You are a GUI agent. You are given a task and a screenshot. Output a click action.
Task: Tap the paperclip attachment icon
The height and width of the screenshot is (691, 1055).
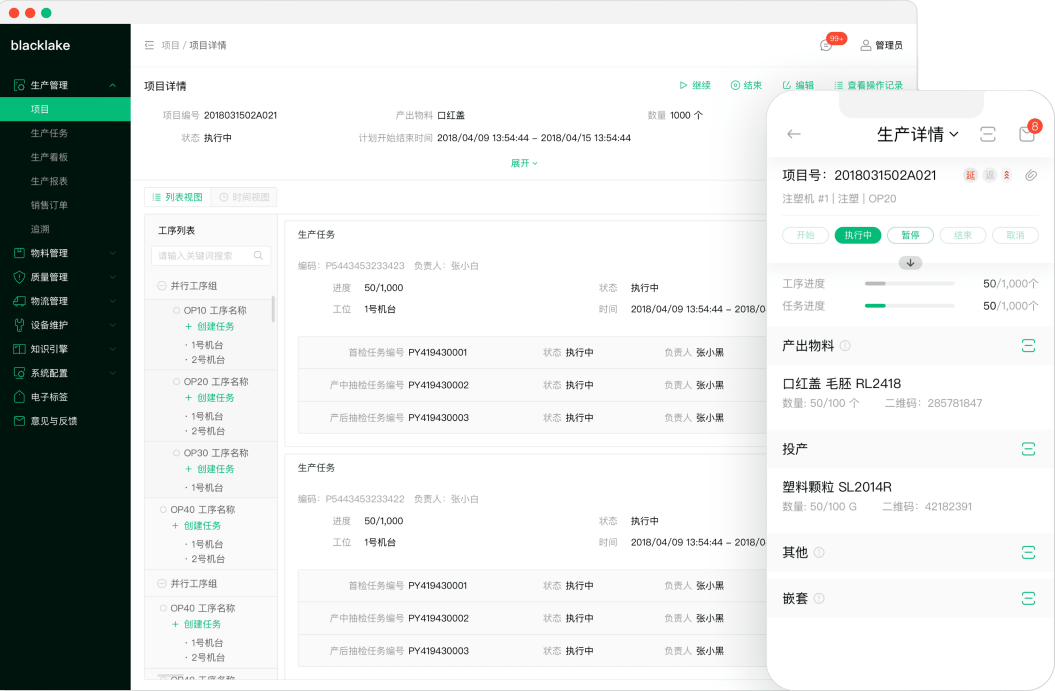click(x=1031, y=176)
